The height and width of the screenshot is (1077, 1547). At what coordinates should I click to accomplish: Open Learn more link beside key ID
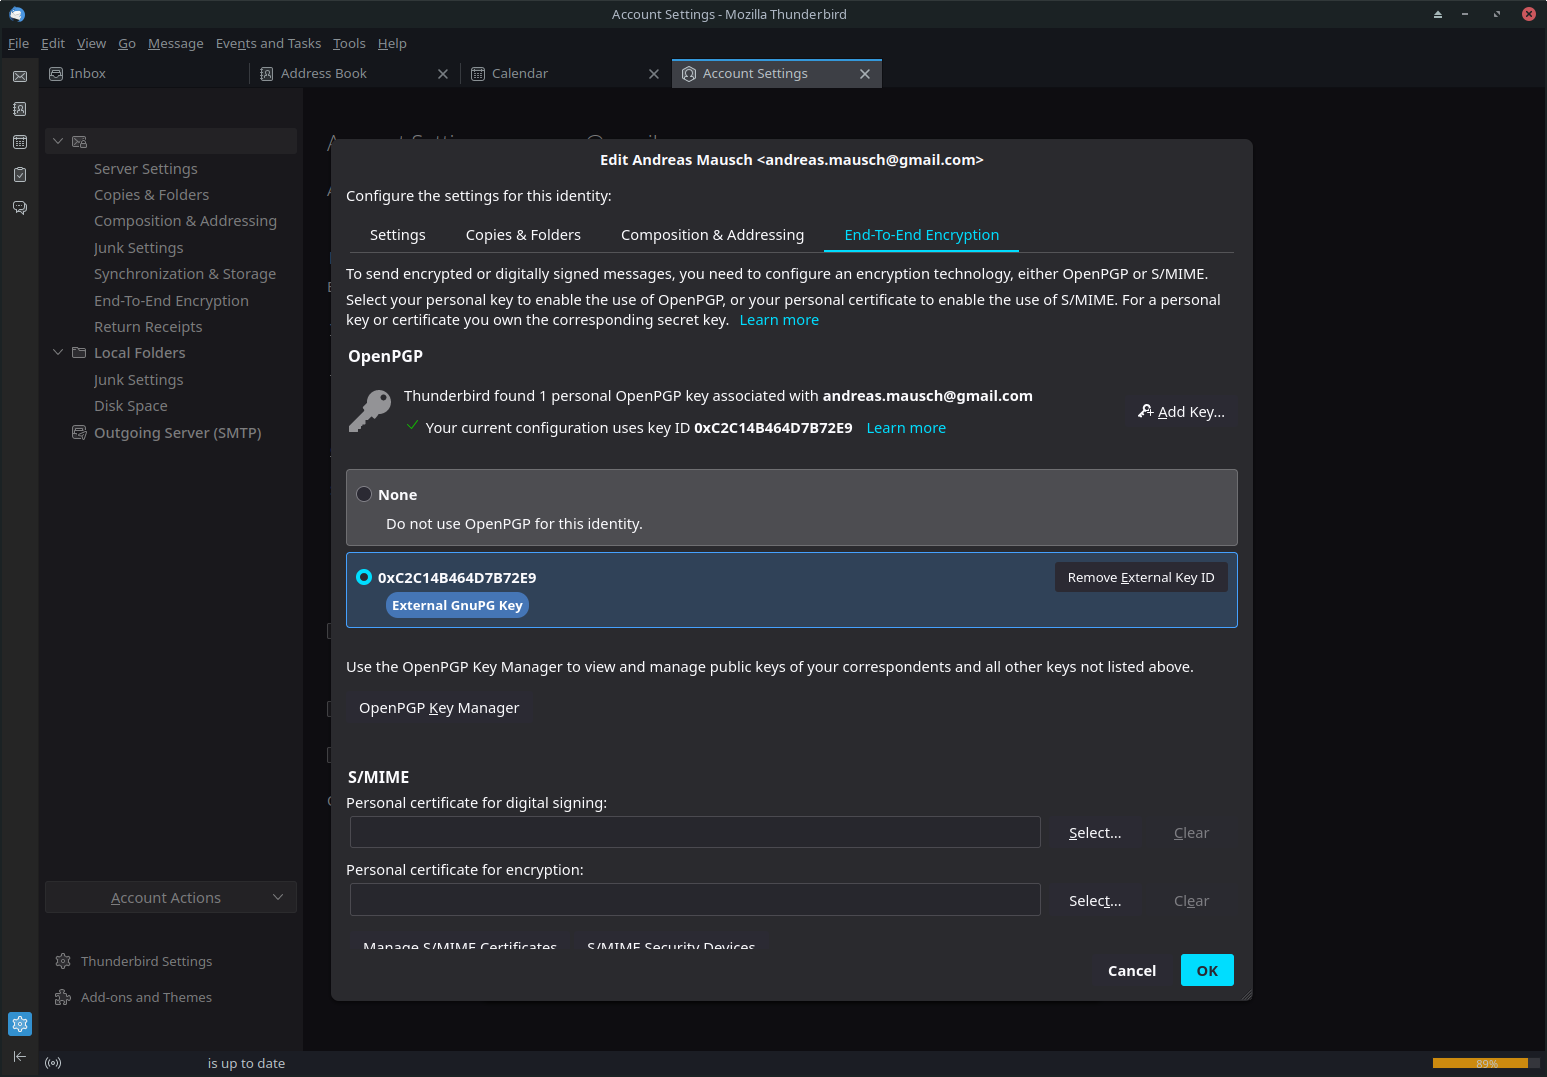pos(906,428)
